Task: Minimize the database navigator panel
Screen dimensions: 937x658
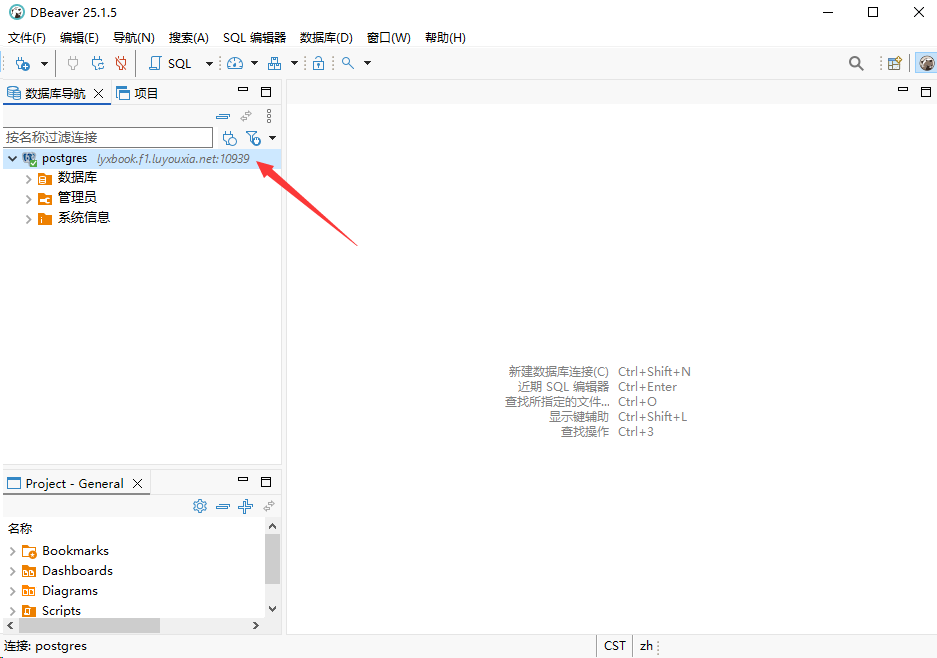Action: click(243, 90)
